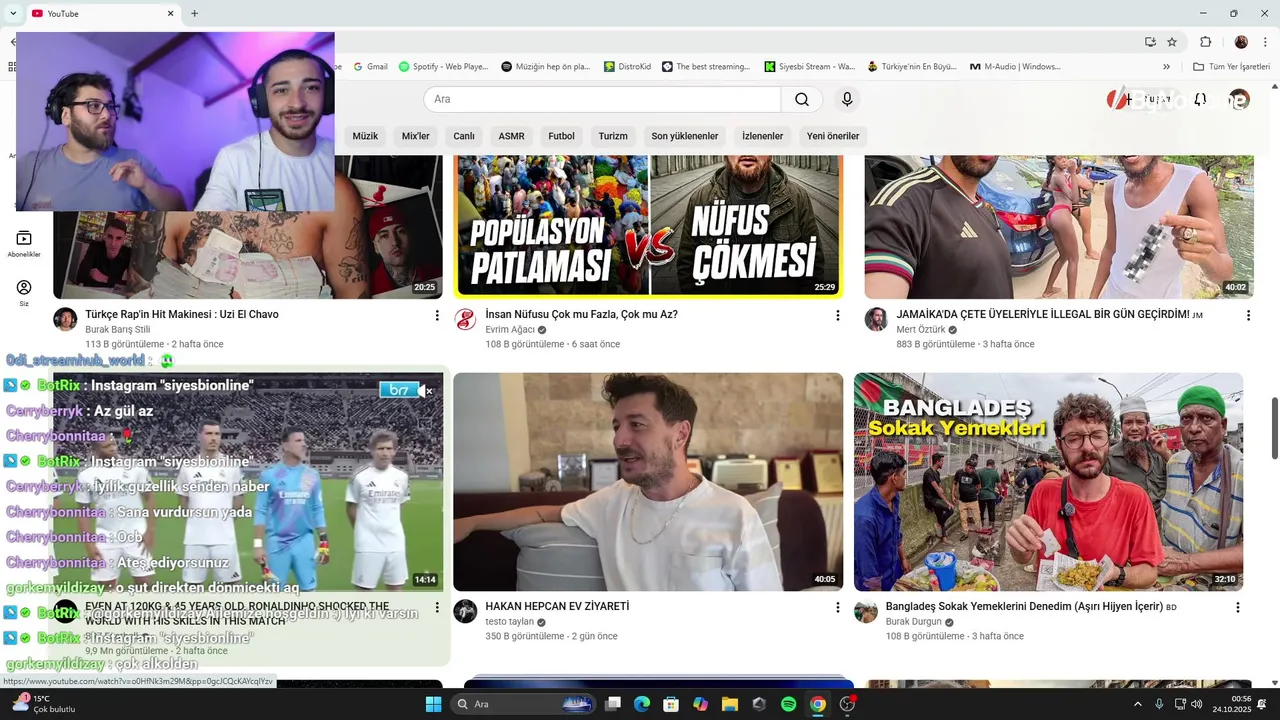
Task: Open File Explorer from the taskbar
Action: coord(729,704)
